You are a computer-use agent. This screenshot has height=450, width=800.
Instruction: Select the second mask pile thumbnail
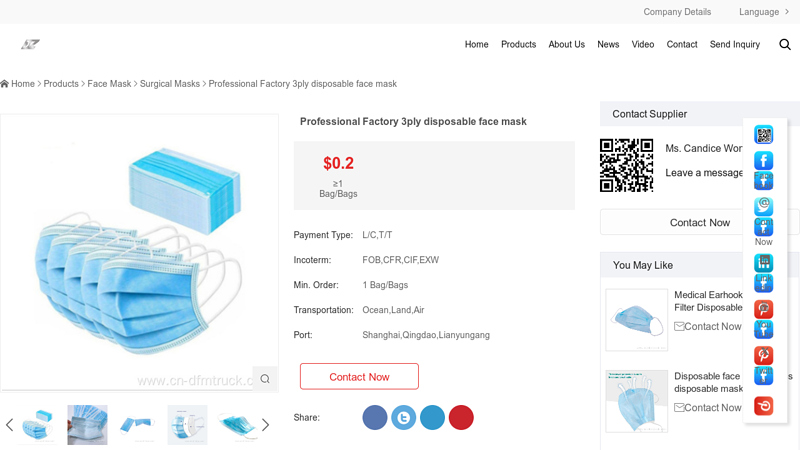(x=87, y=425)
